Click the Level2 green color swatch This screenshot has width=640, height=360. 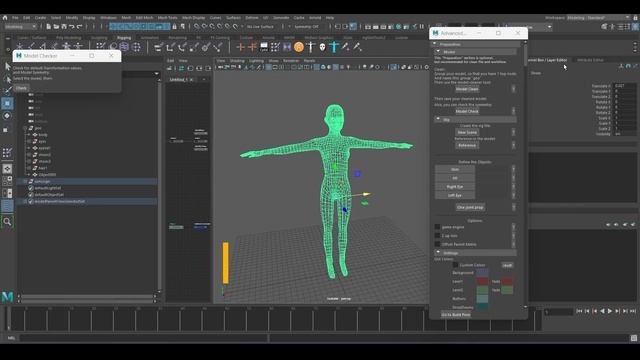(x=482, y=290)
